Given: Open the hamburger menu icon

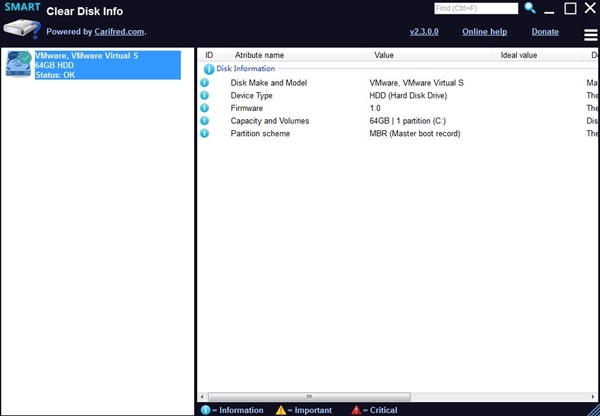Looking at the screenshot, I should [590, 35].
